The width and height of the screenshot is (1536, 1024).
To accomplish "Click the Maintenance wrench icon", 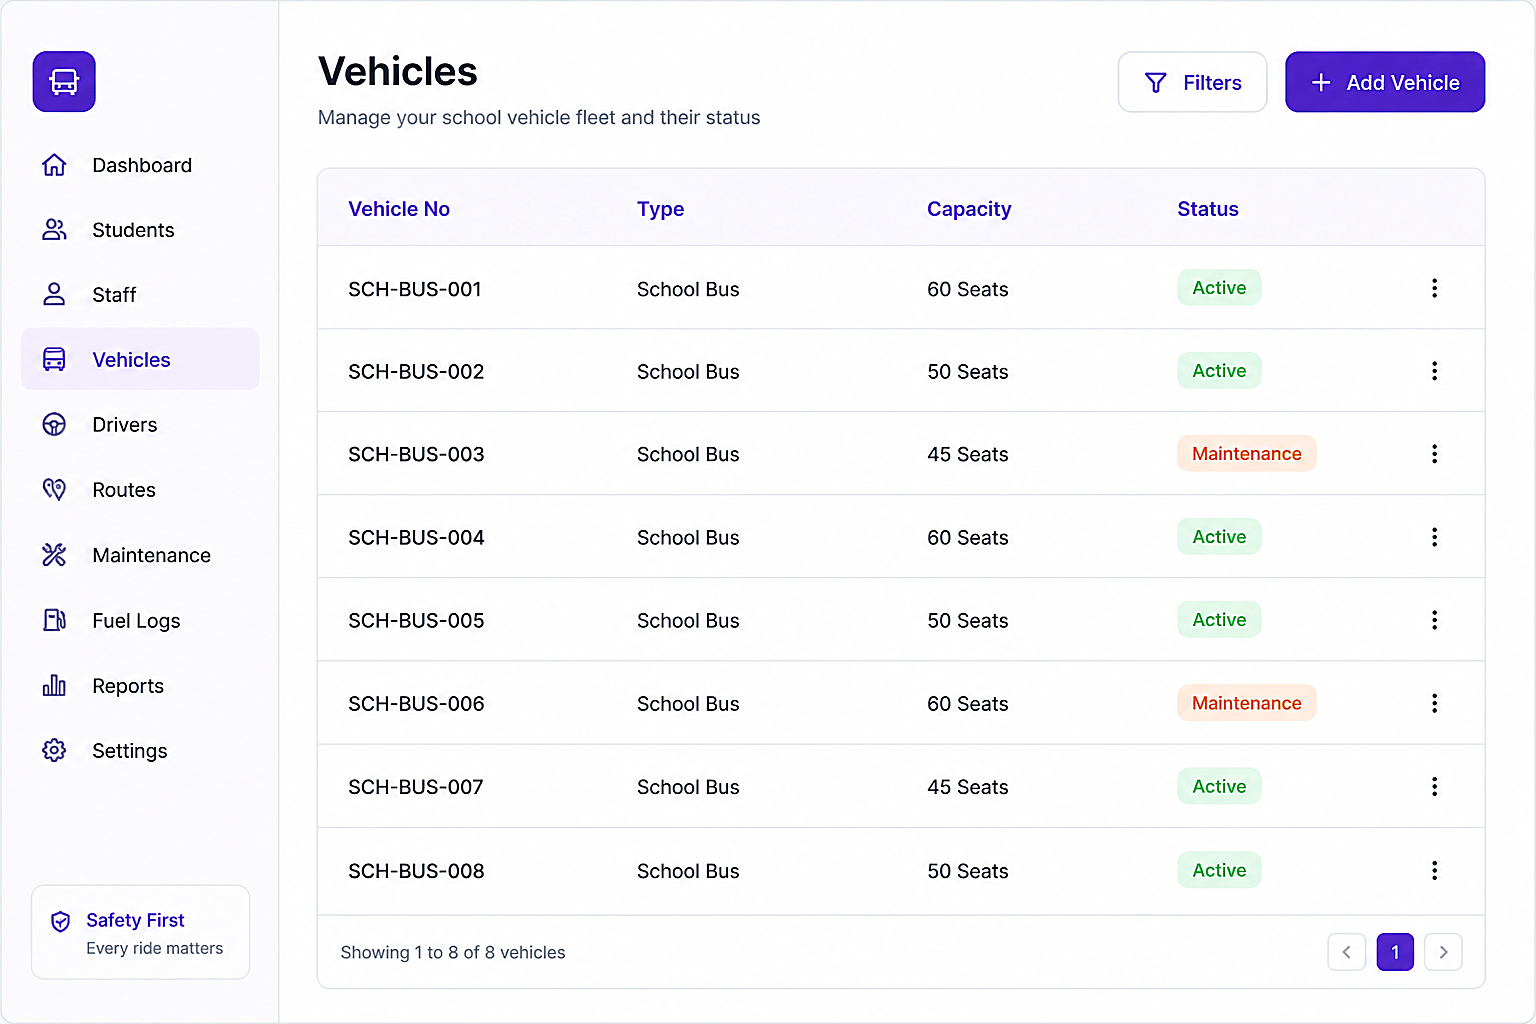I will [x=54, y=555].
